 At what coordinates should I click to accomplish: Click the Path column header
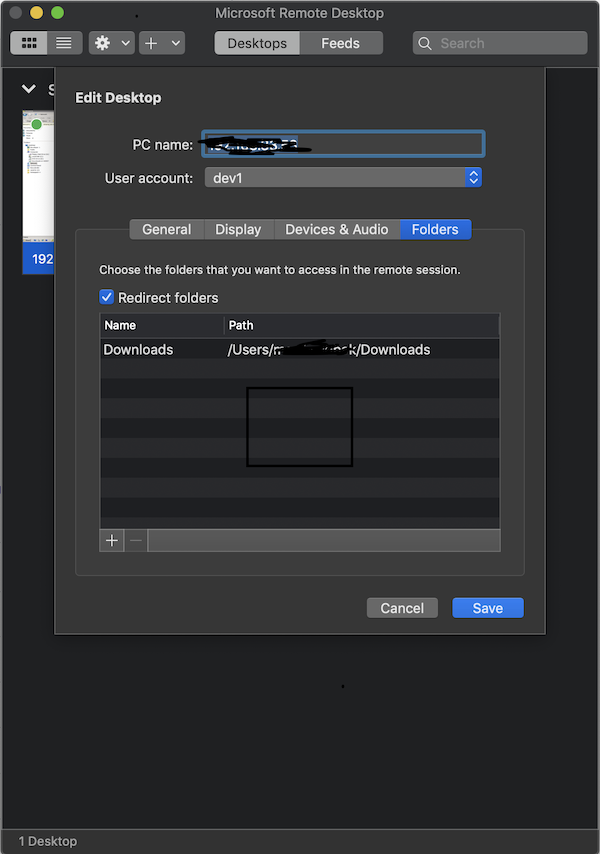tap(362, 325)
